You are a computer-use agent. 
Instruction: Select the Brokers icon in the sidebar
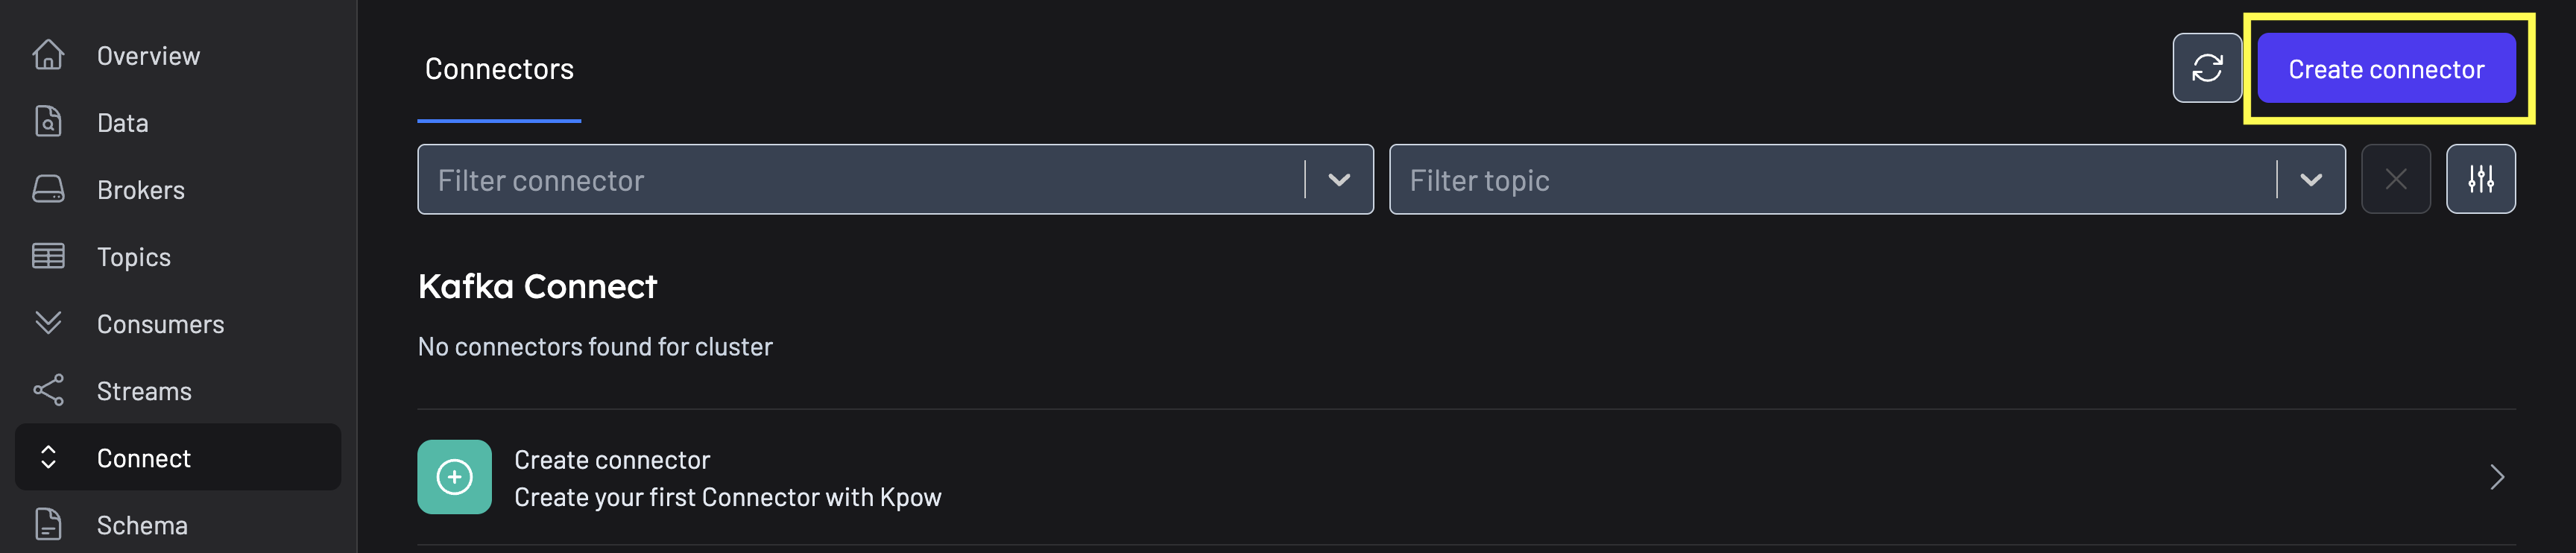[x=47, y=189]
